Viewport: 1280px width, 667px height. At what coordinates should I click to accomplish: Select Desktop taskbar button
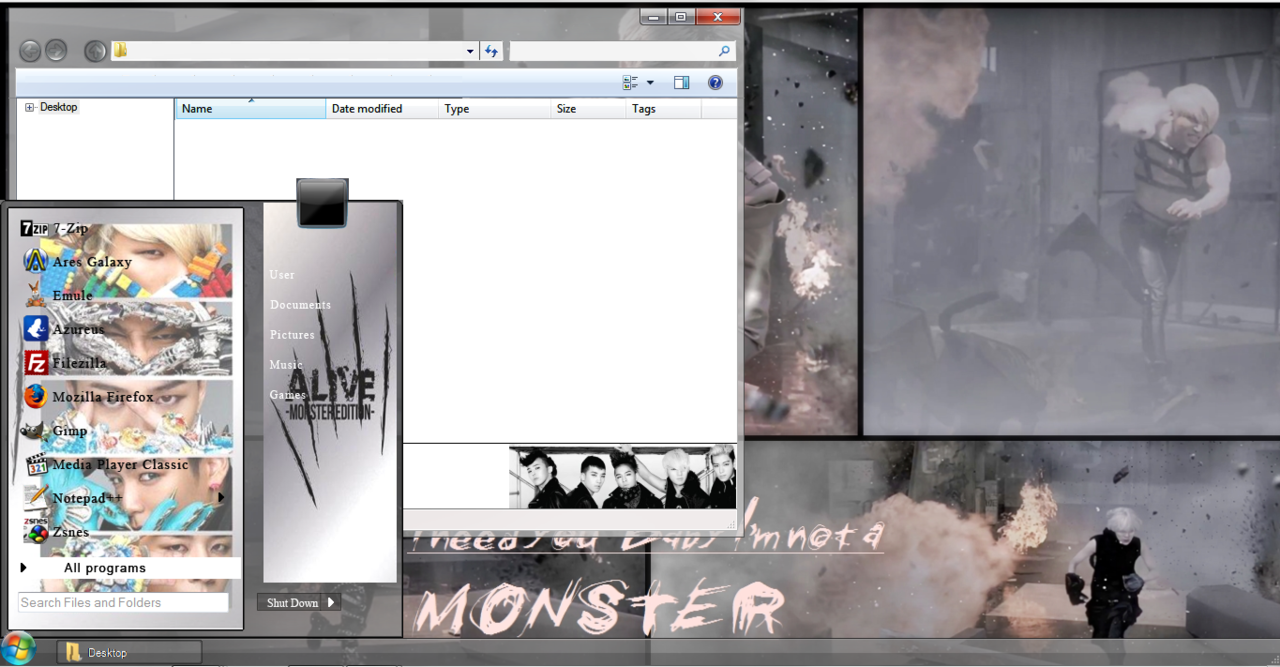click(129, 652)
